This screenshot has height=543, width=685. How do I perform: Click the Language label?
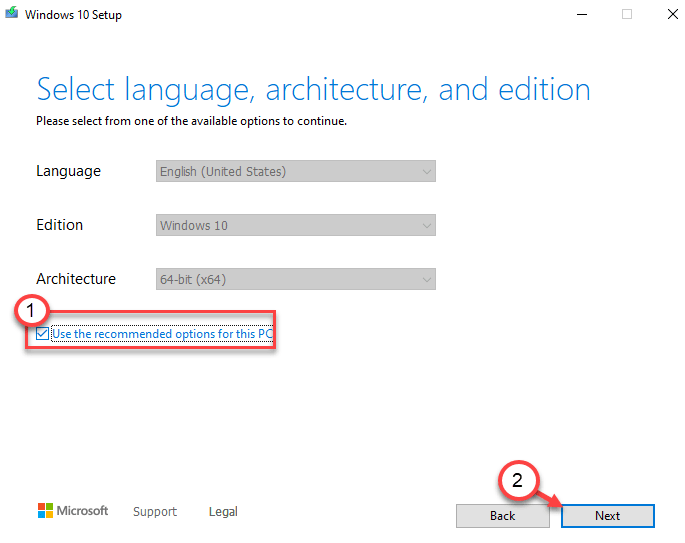tap(69, 171)
